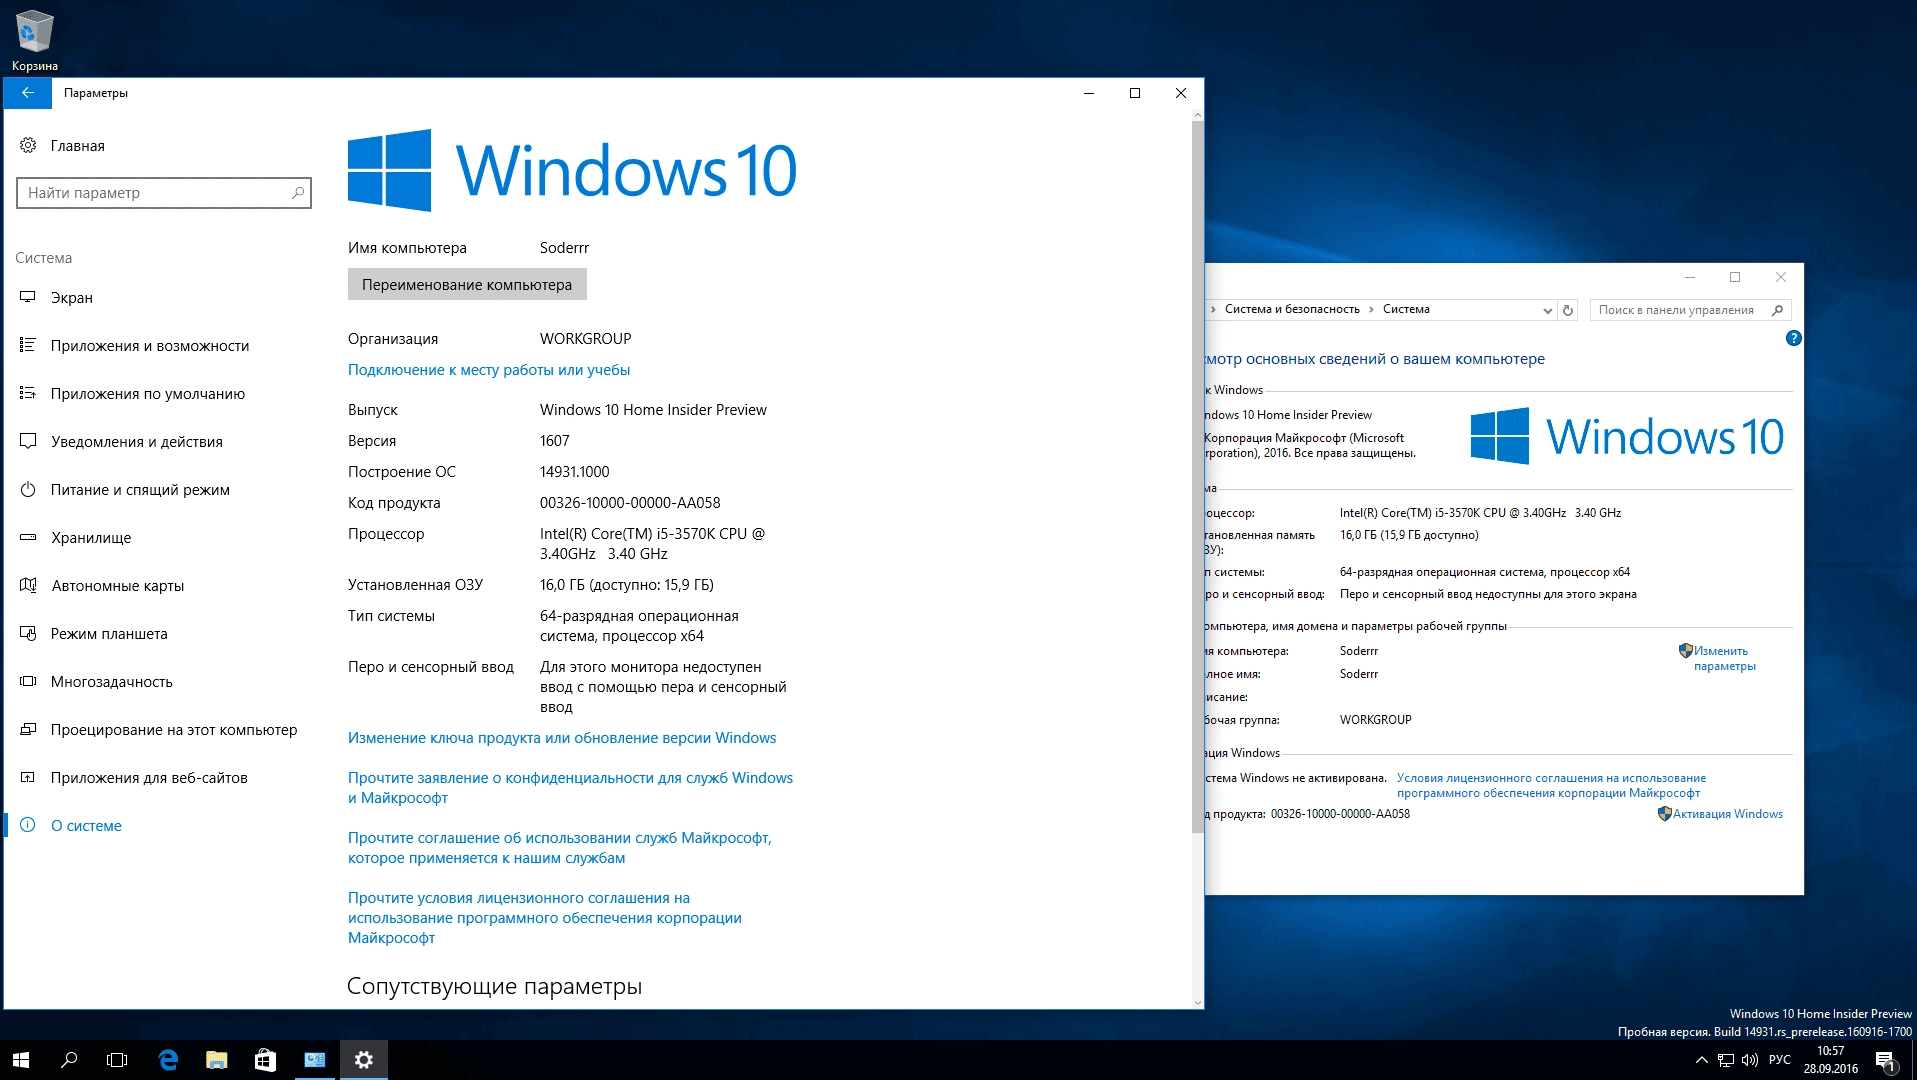Click the Режим планшета tablet icon

[x=28, y=634]
